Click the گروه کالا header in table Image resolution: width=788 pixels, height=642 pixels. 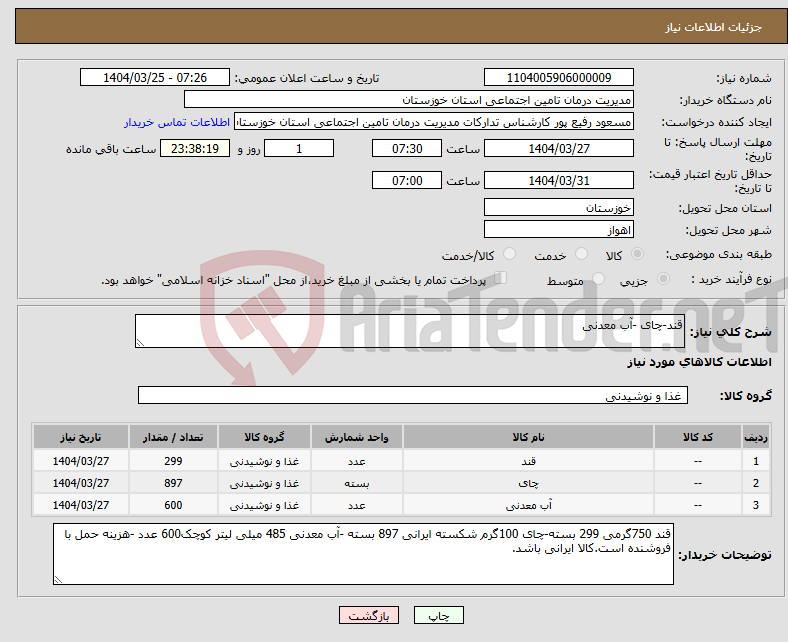264,437
